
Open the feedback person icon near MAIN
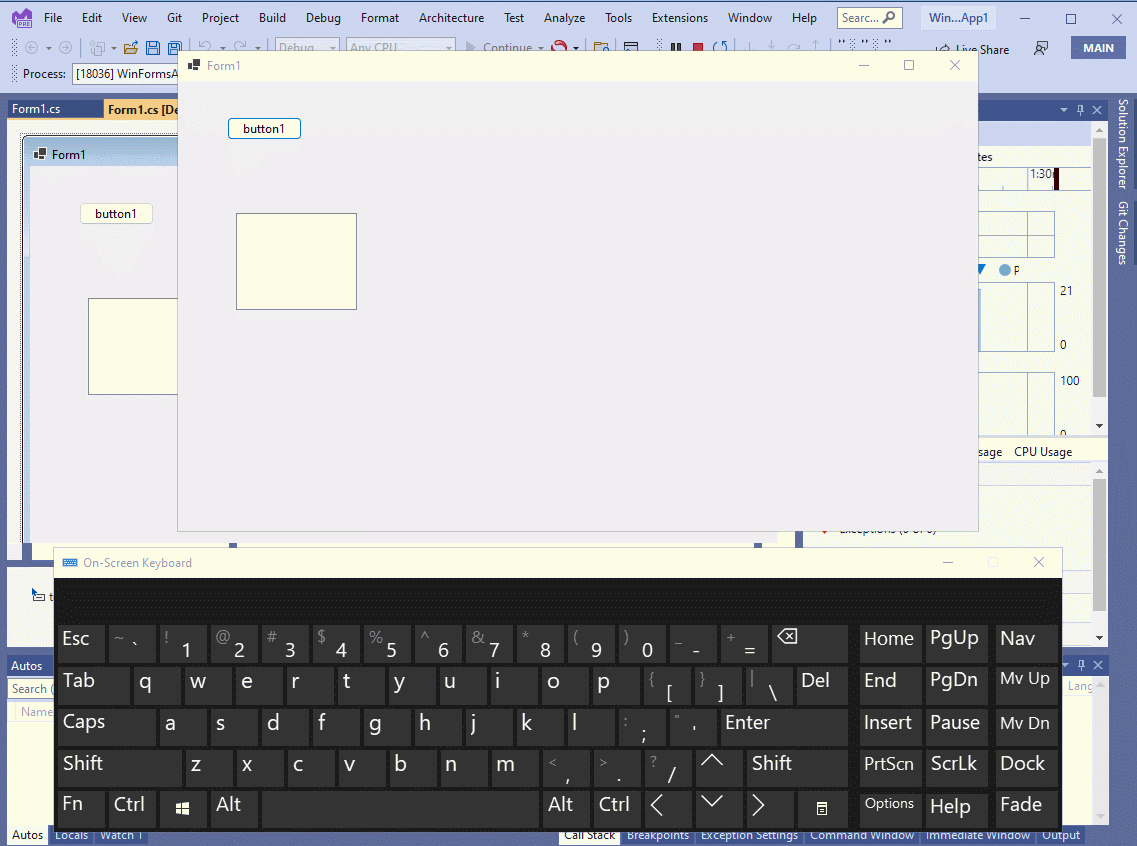click(1041, 48)
